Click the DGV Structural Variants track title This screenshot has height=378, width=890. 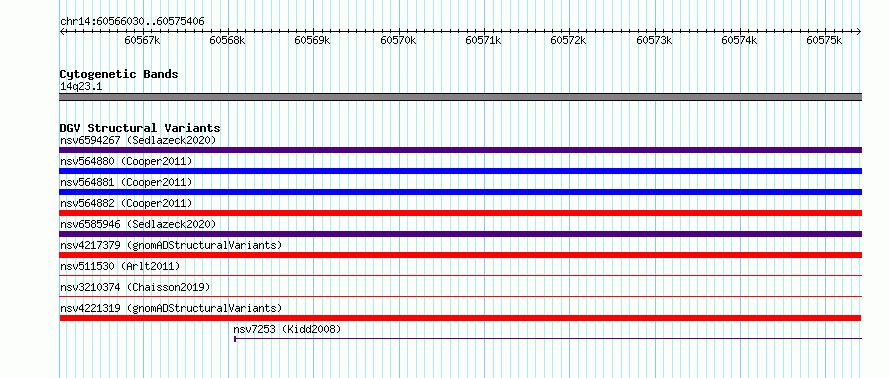(x=140, y=128)
